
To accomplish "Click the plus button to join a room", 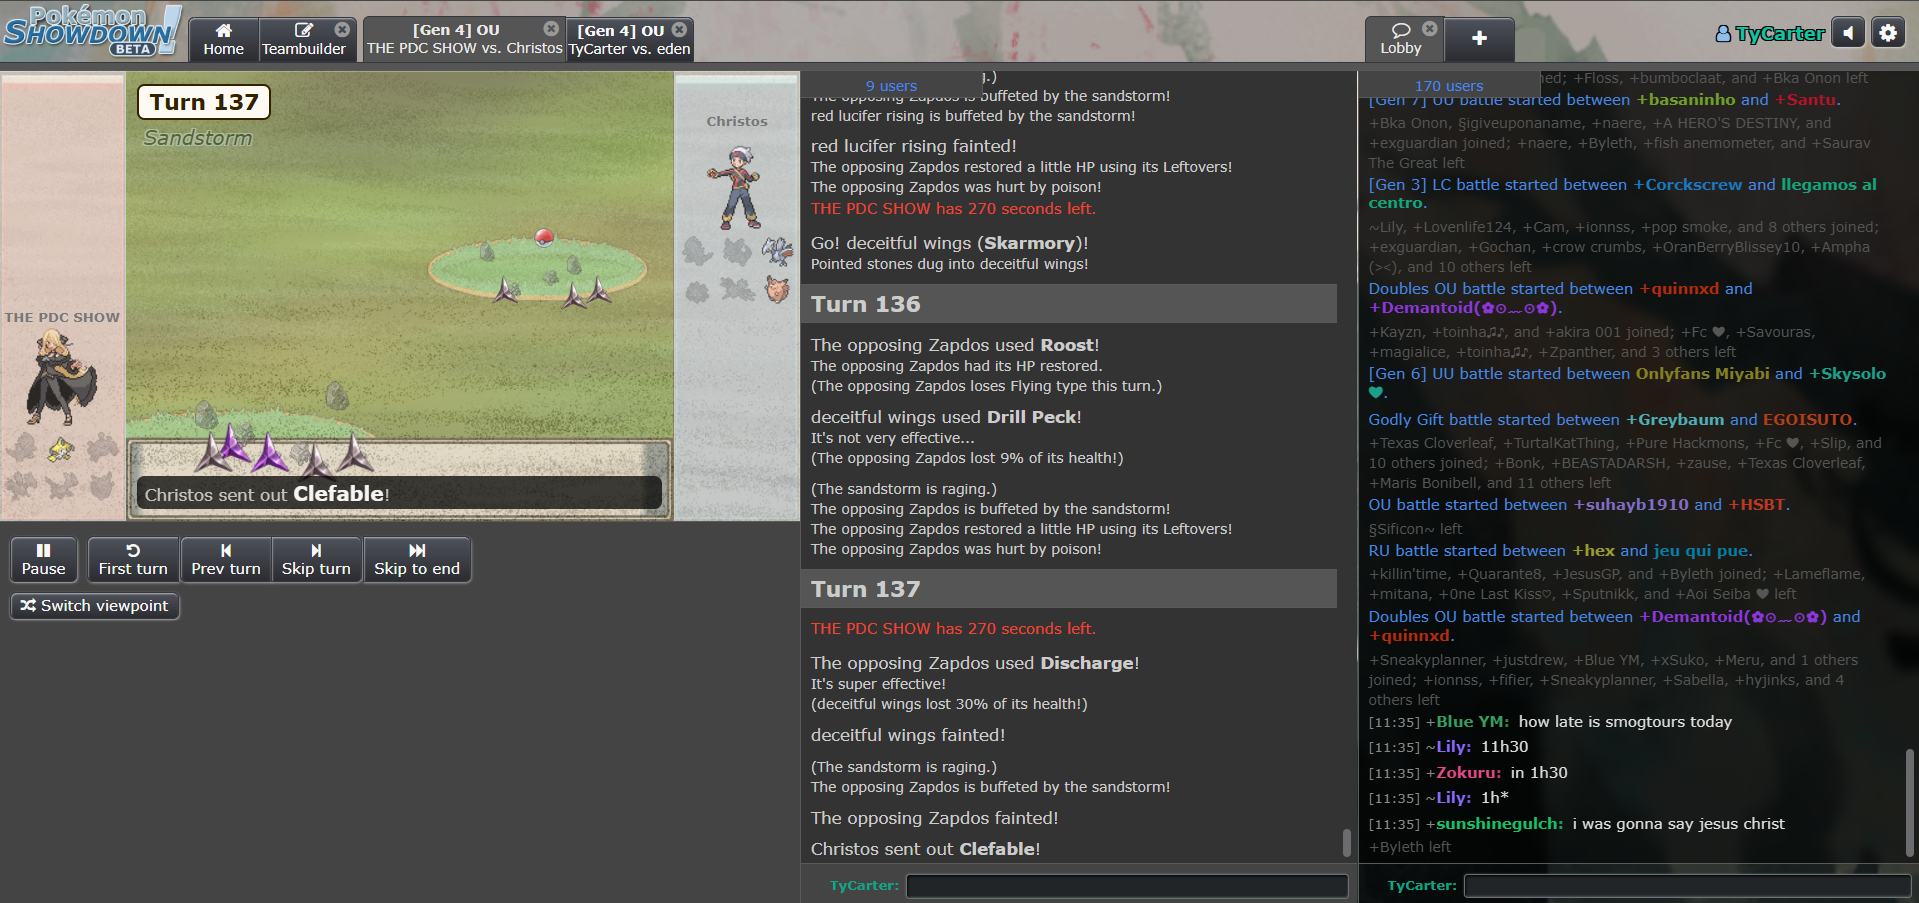I will point(1479,39).
